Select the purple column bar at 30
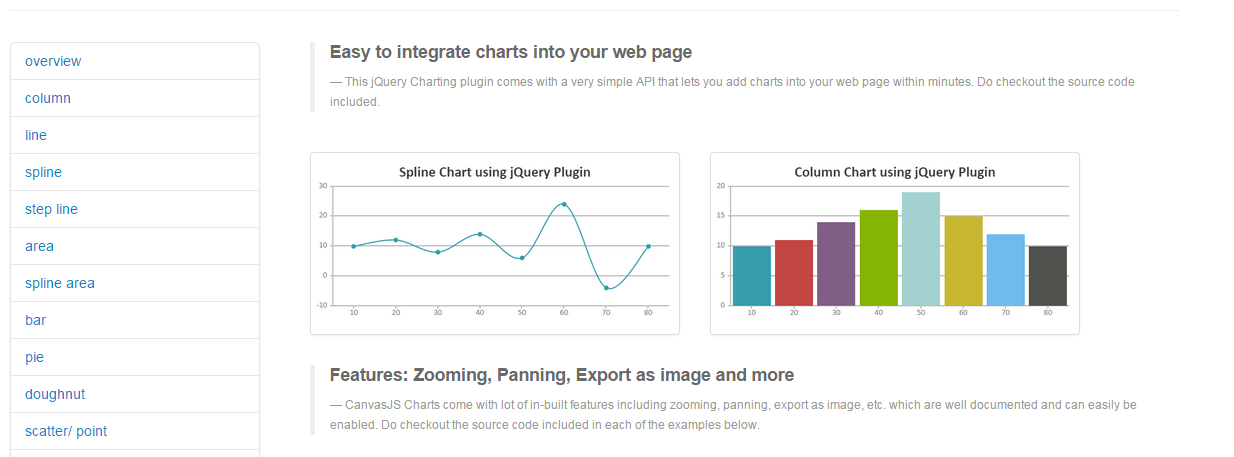The width and height of the screenshot is (1234, 457). pos(836,263)
